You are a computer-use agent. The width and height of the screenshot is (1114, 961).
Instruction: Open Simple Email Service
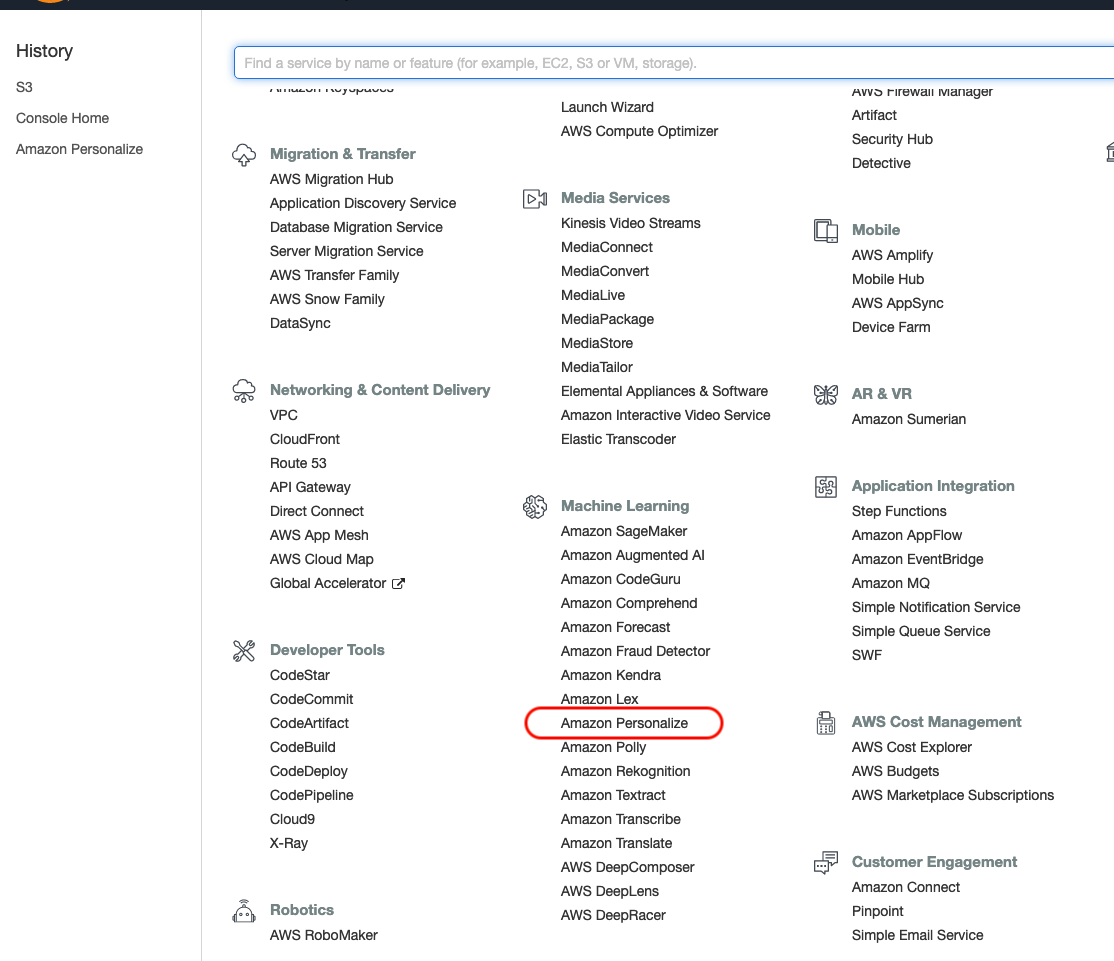[x=917, y=935]
